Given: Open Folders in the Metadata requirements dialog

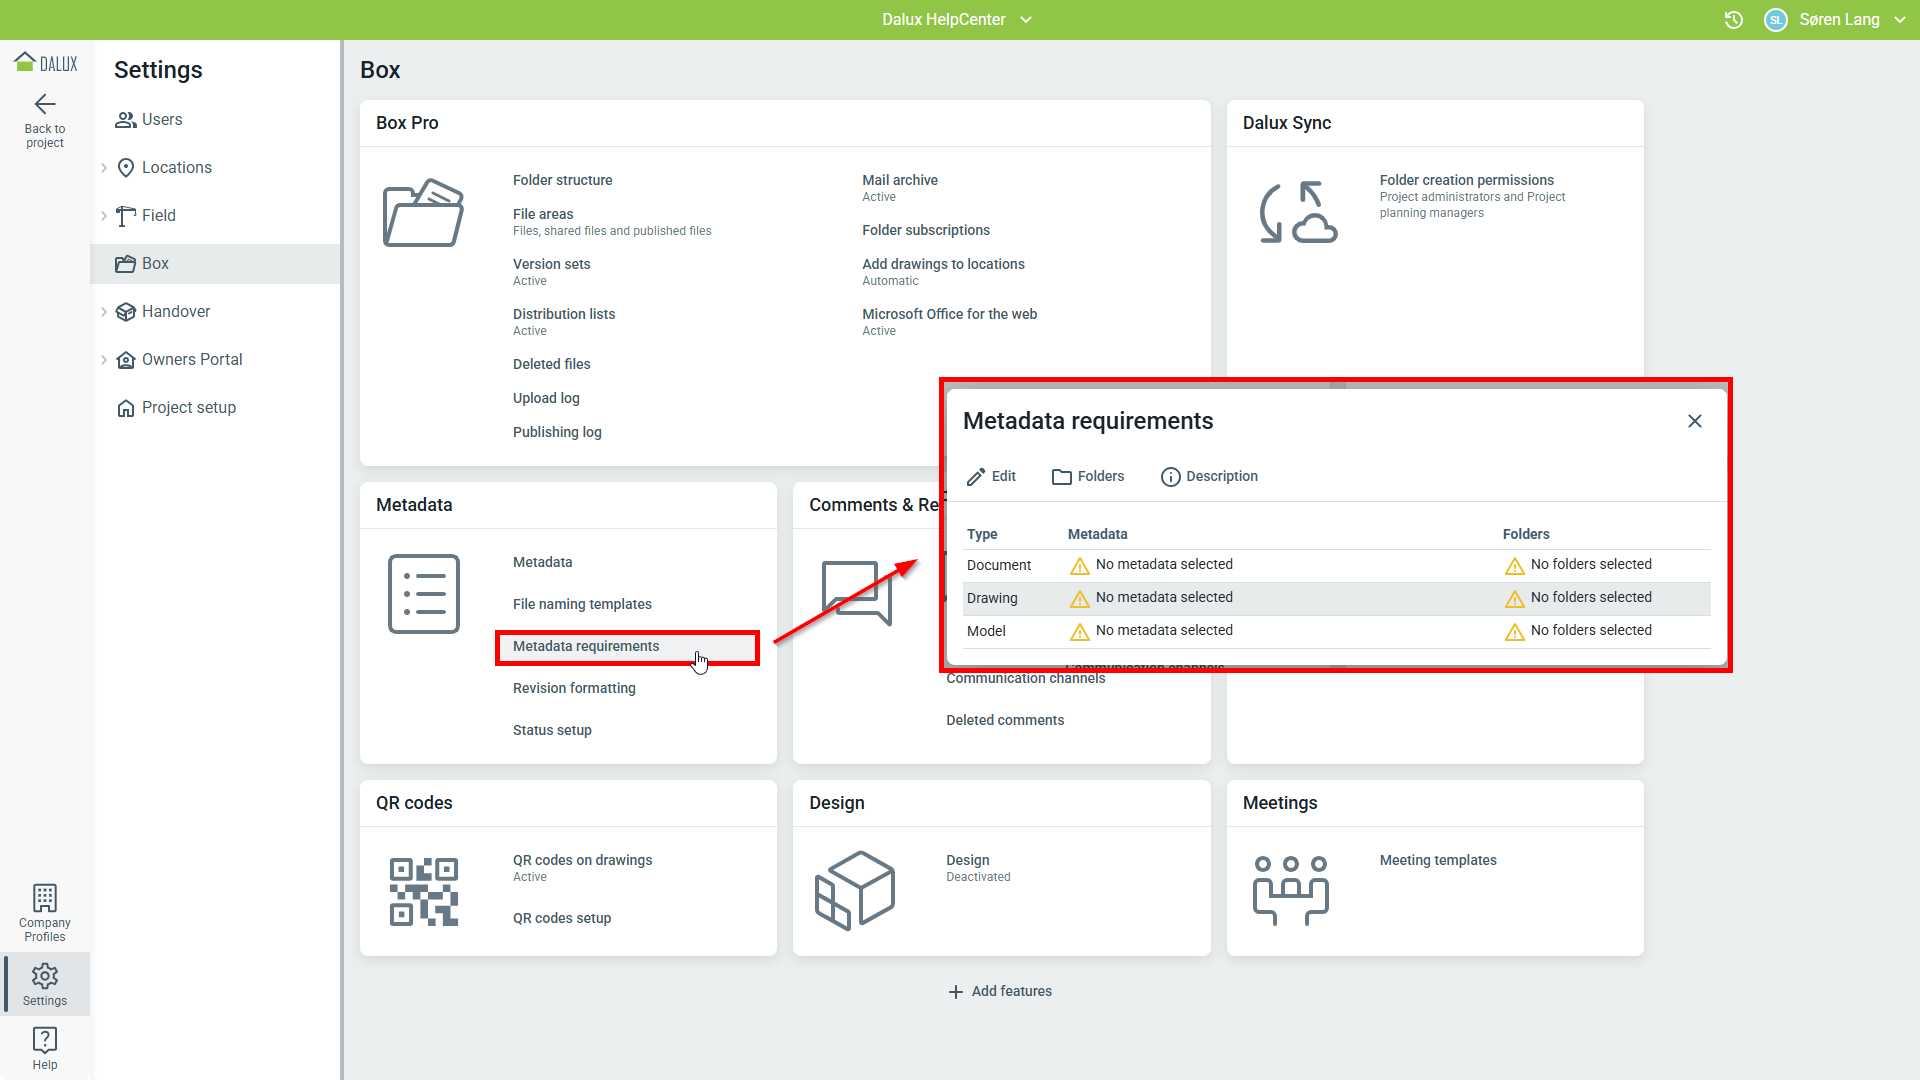Looking at the screenshot, I should [x=1088, y=477].
